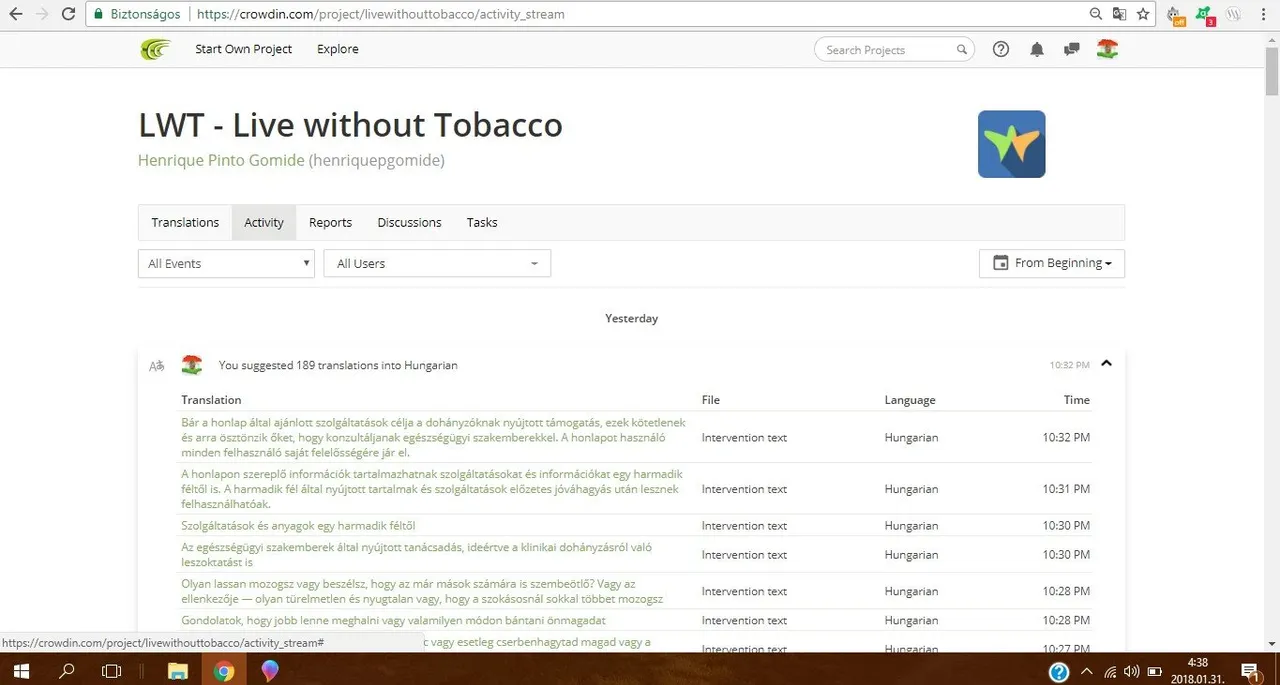Screen dimensions: 1280x685
Task: Click the Steemit circular extension icon
Action: pyautogui.click(x=1234, y=15)
